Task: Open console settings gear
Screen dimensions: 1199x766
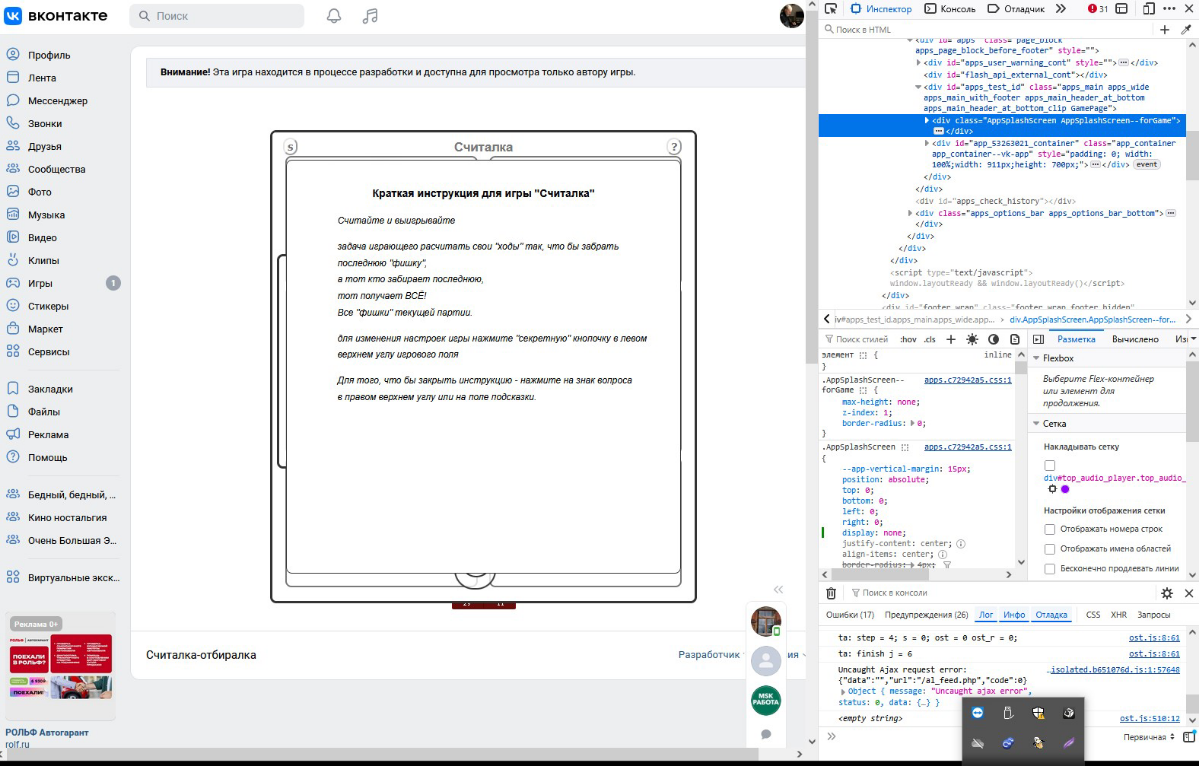Action: 1167,592
